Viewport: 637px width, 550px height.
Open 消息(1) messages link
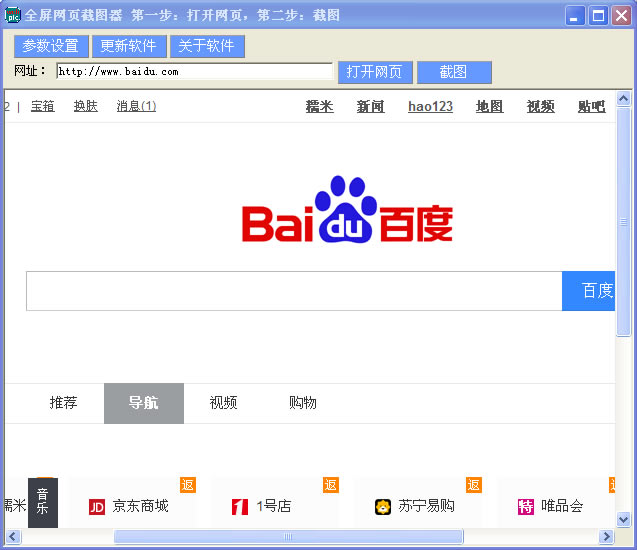tap(136, 106)
